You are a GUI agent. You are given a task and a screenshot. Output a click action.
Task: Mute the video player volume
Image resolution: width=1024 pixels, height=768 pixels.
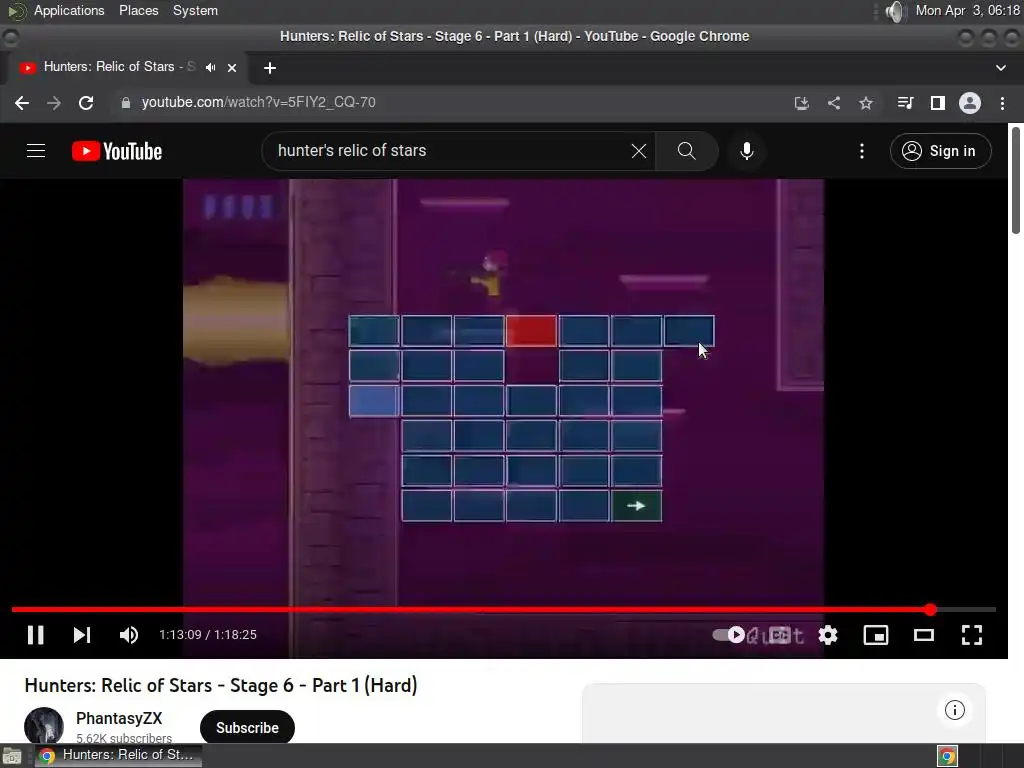[x=129, y=635]
